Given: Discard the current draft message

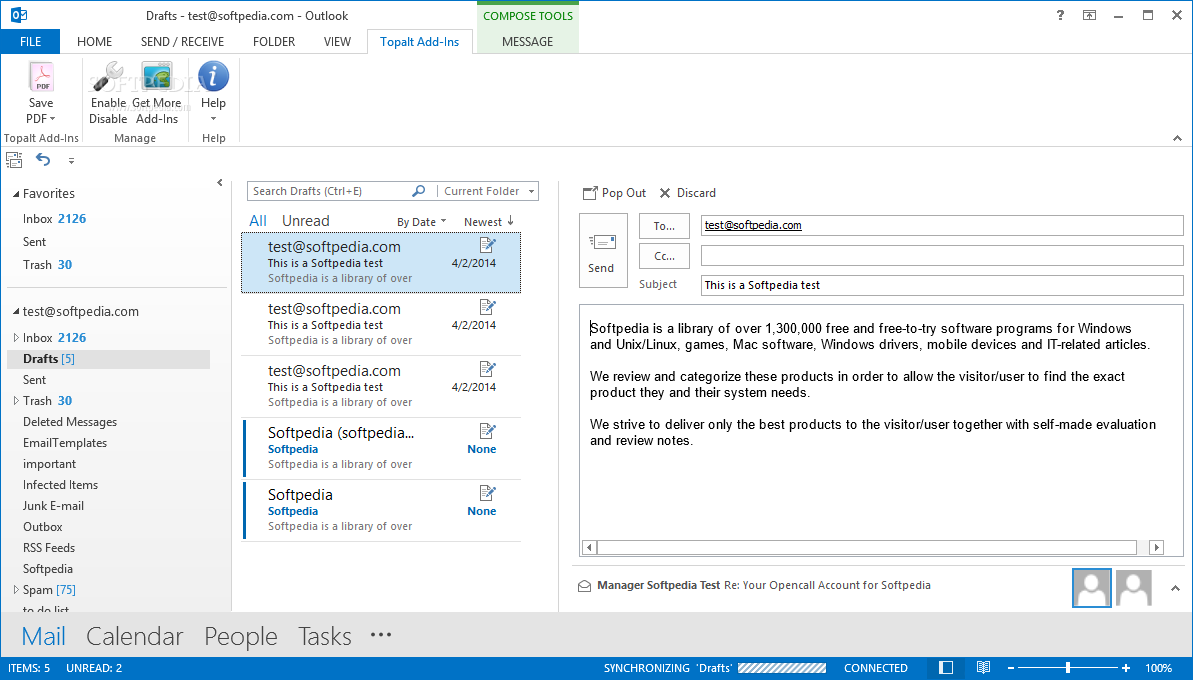Looking at the screenshot, I should click(x=687, y=193).
